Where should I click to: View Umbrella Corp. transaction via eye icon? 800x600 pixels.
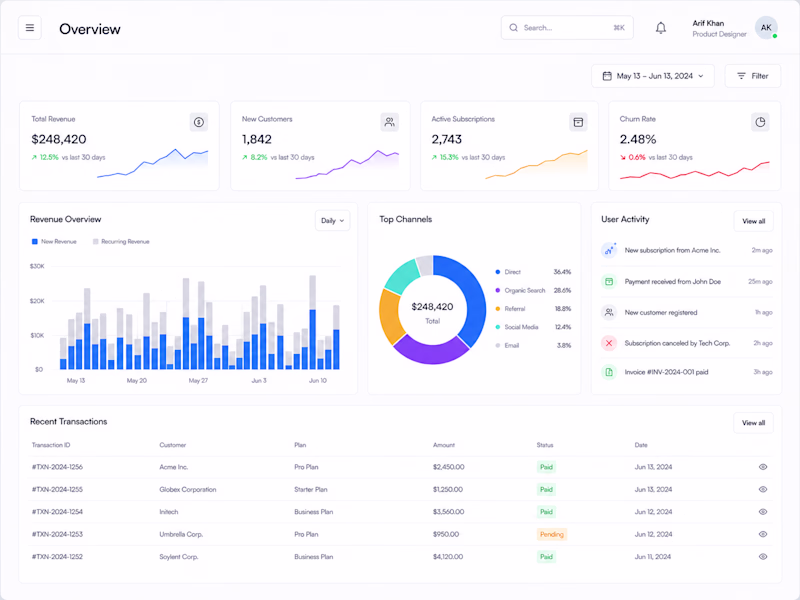[x=763, y=534]
